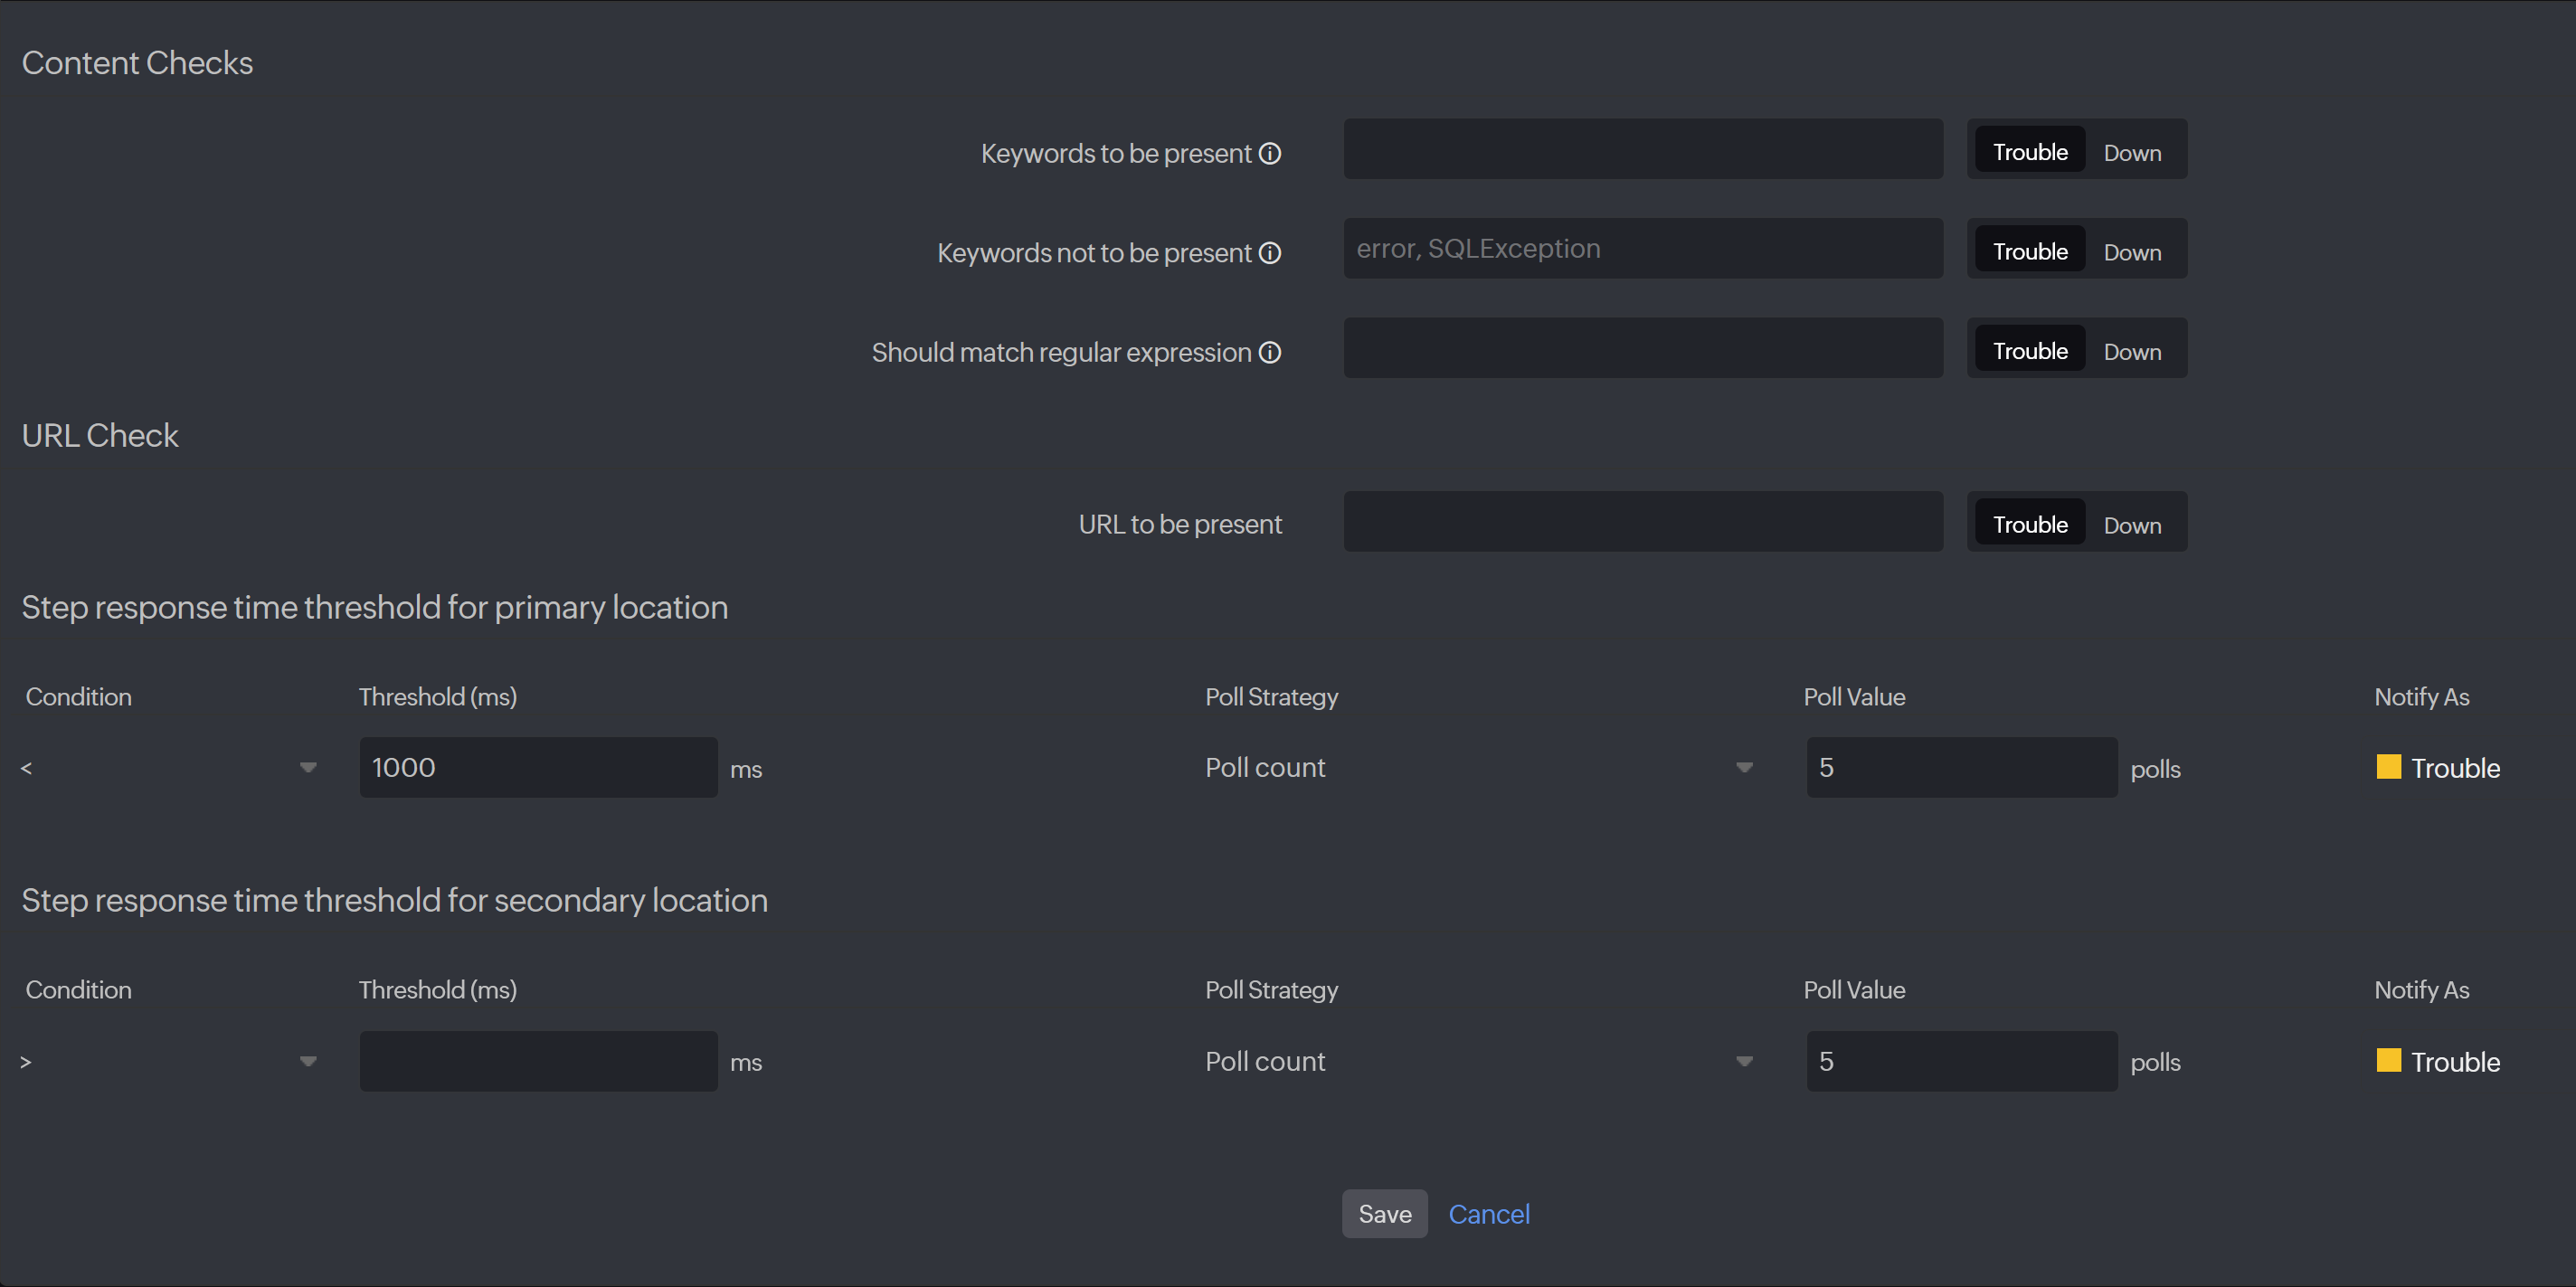Click info icon beside Should match regular expression

tap(1269, 352)
